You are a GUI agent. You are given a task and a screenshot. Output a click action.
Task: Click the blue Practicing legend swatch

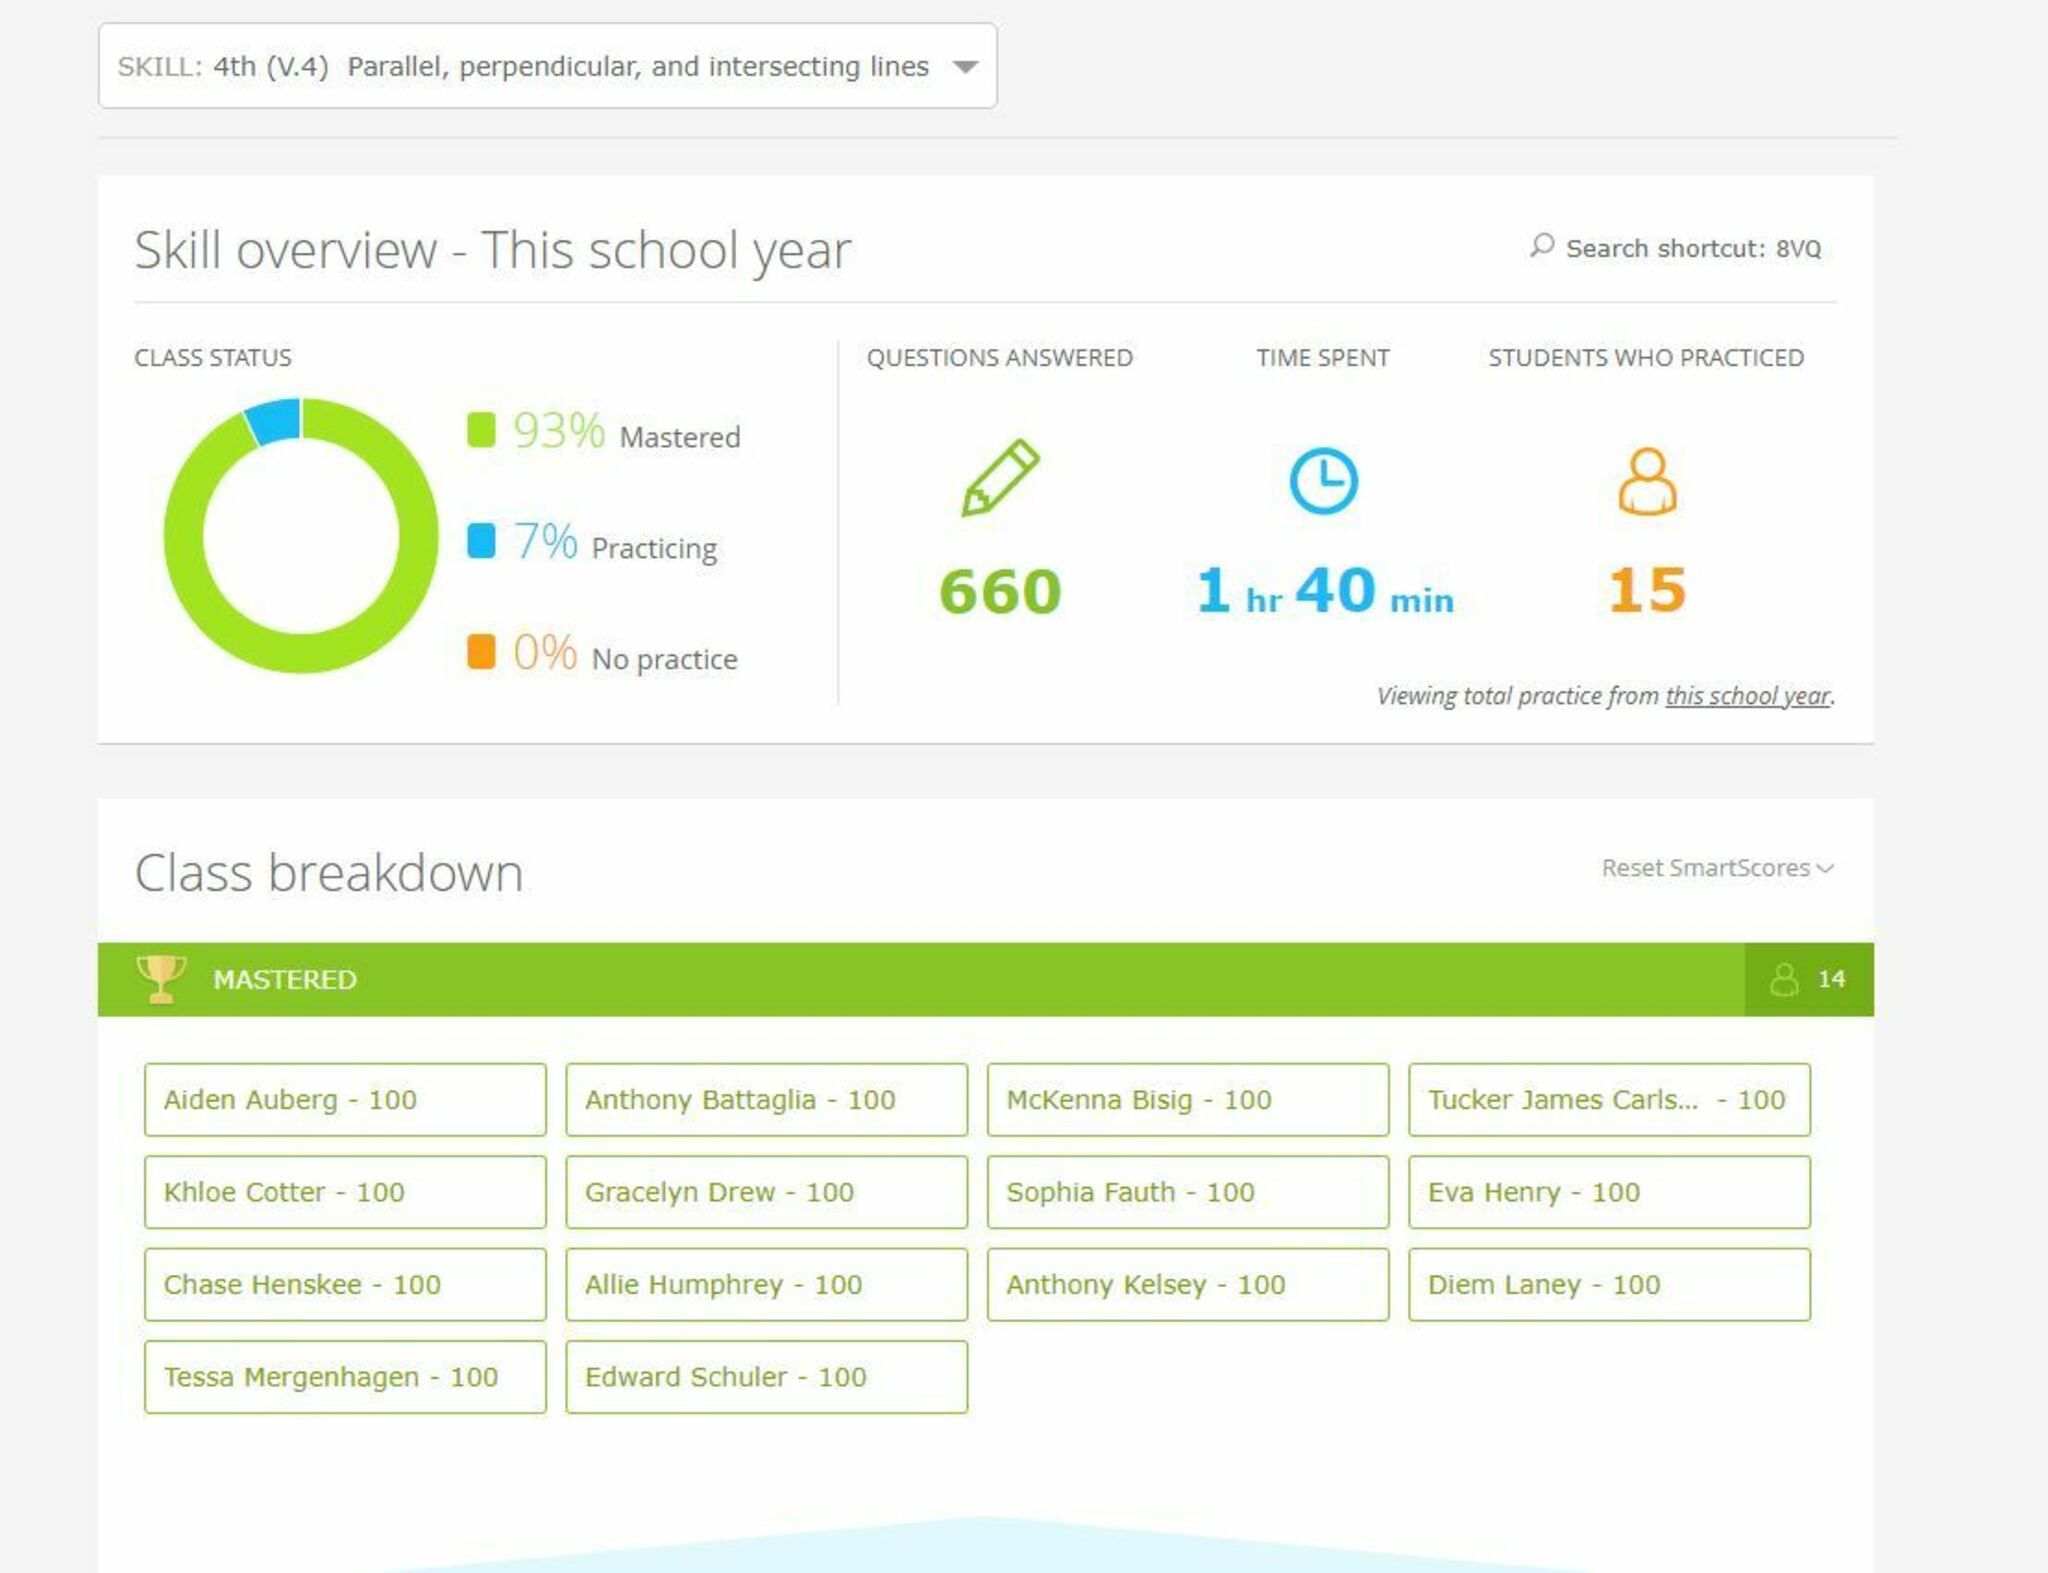(481, 541)
